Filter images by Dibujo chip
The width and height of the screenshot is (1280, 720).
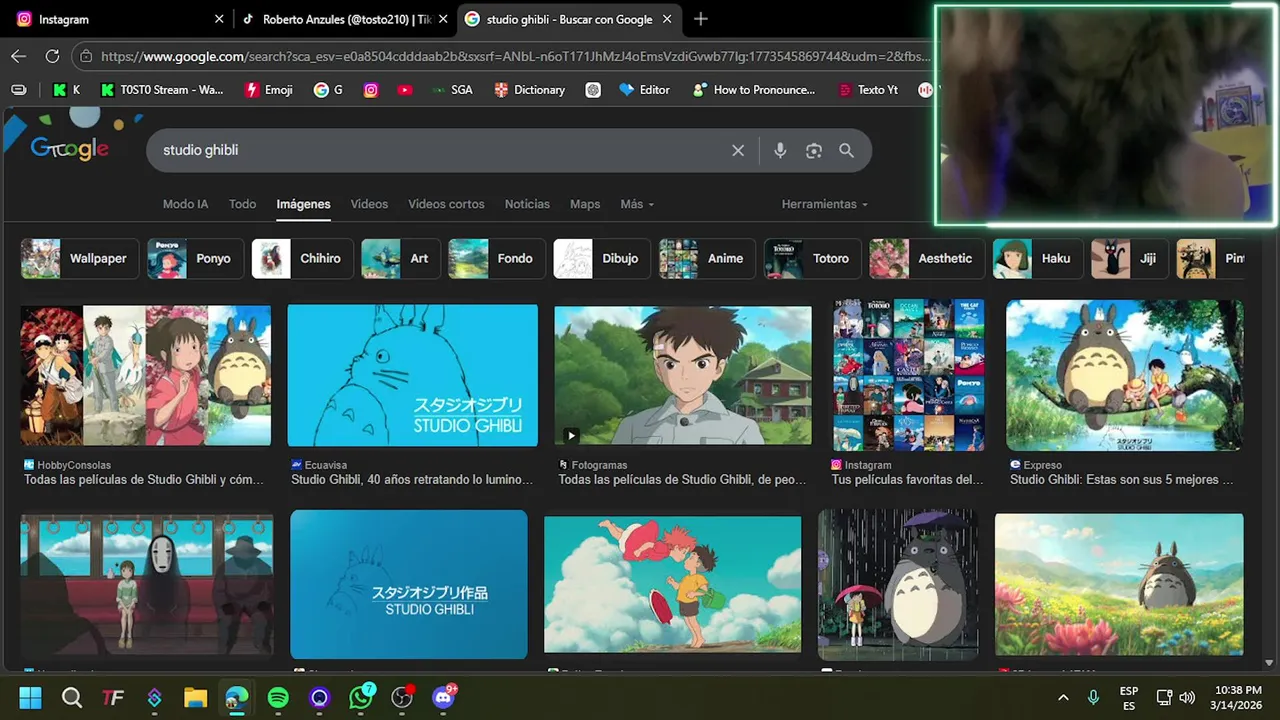[601, 258]
